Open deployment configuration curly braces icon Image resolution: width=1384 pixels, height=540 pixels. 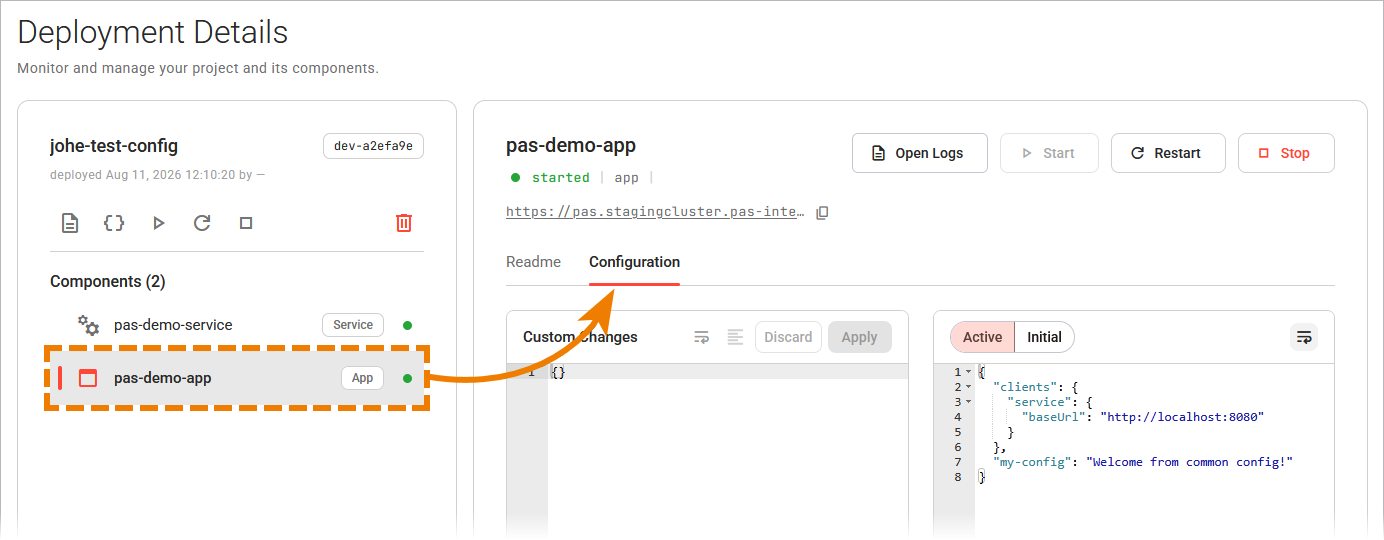tap(114, 223)
